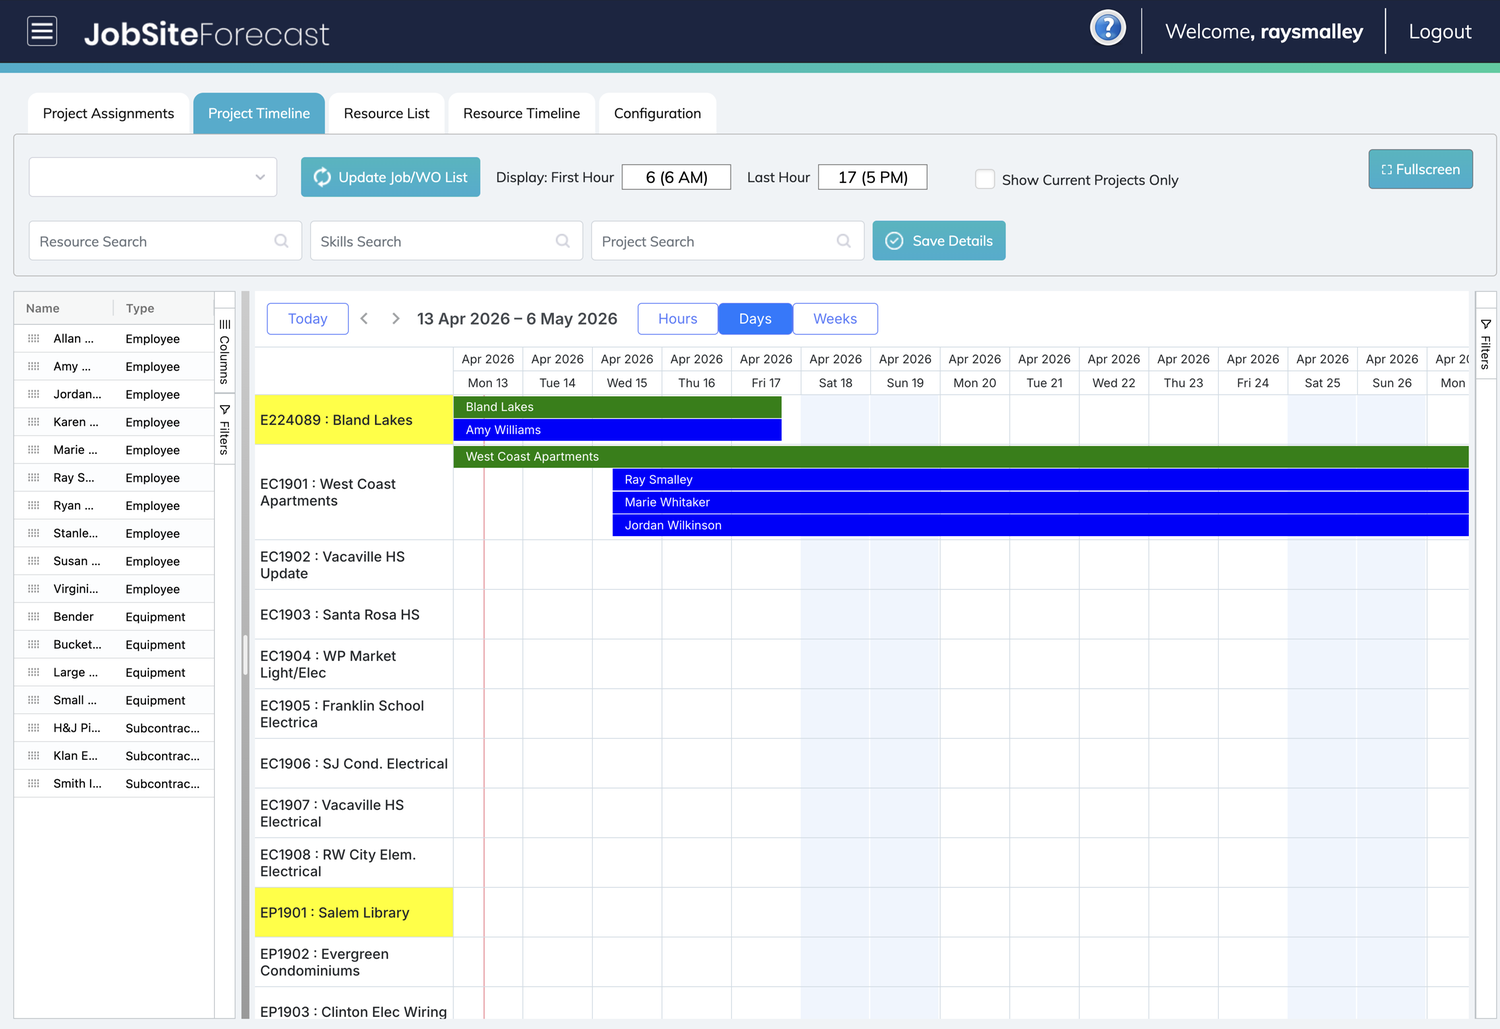Select EP1901 : Salem Library project row
The image size is (1500, 1029).
tap(354, 913)
